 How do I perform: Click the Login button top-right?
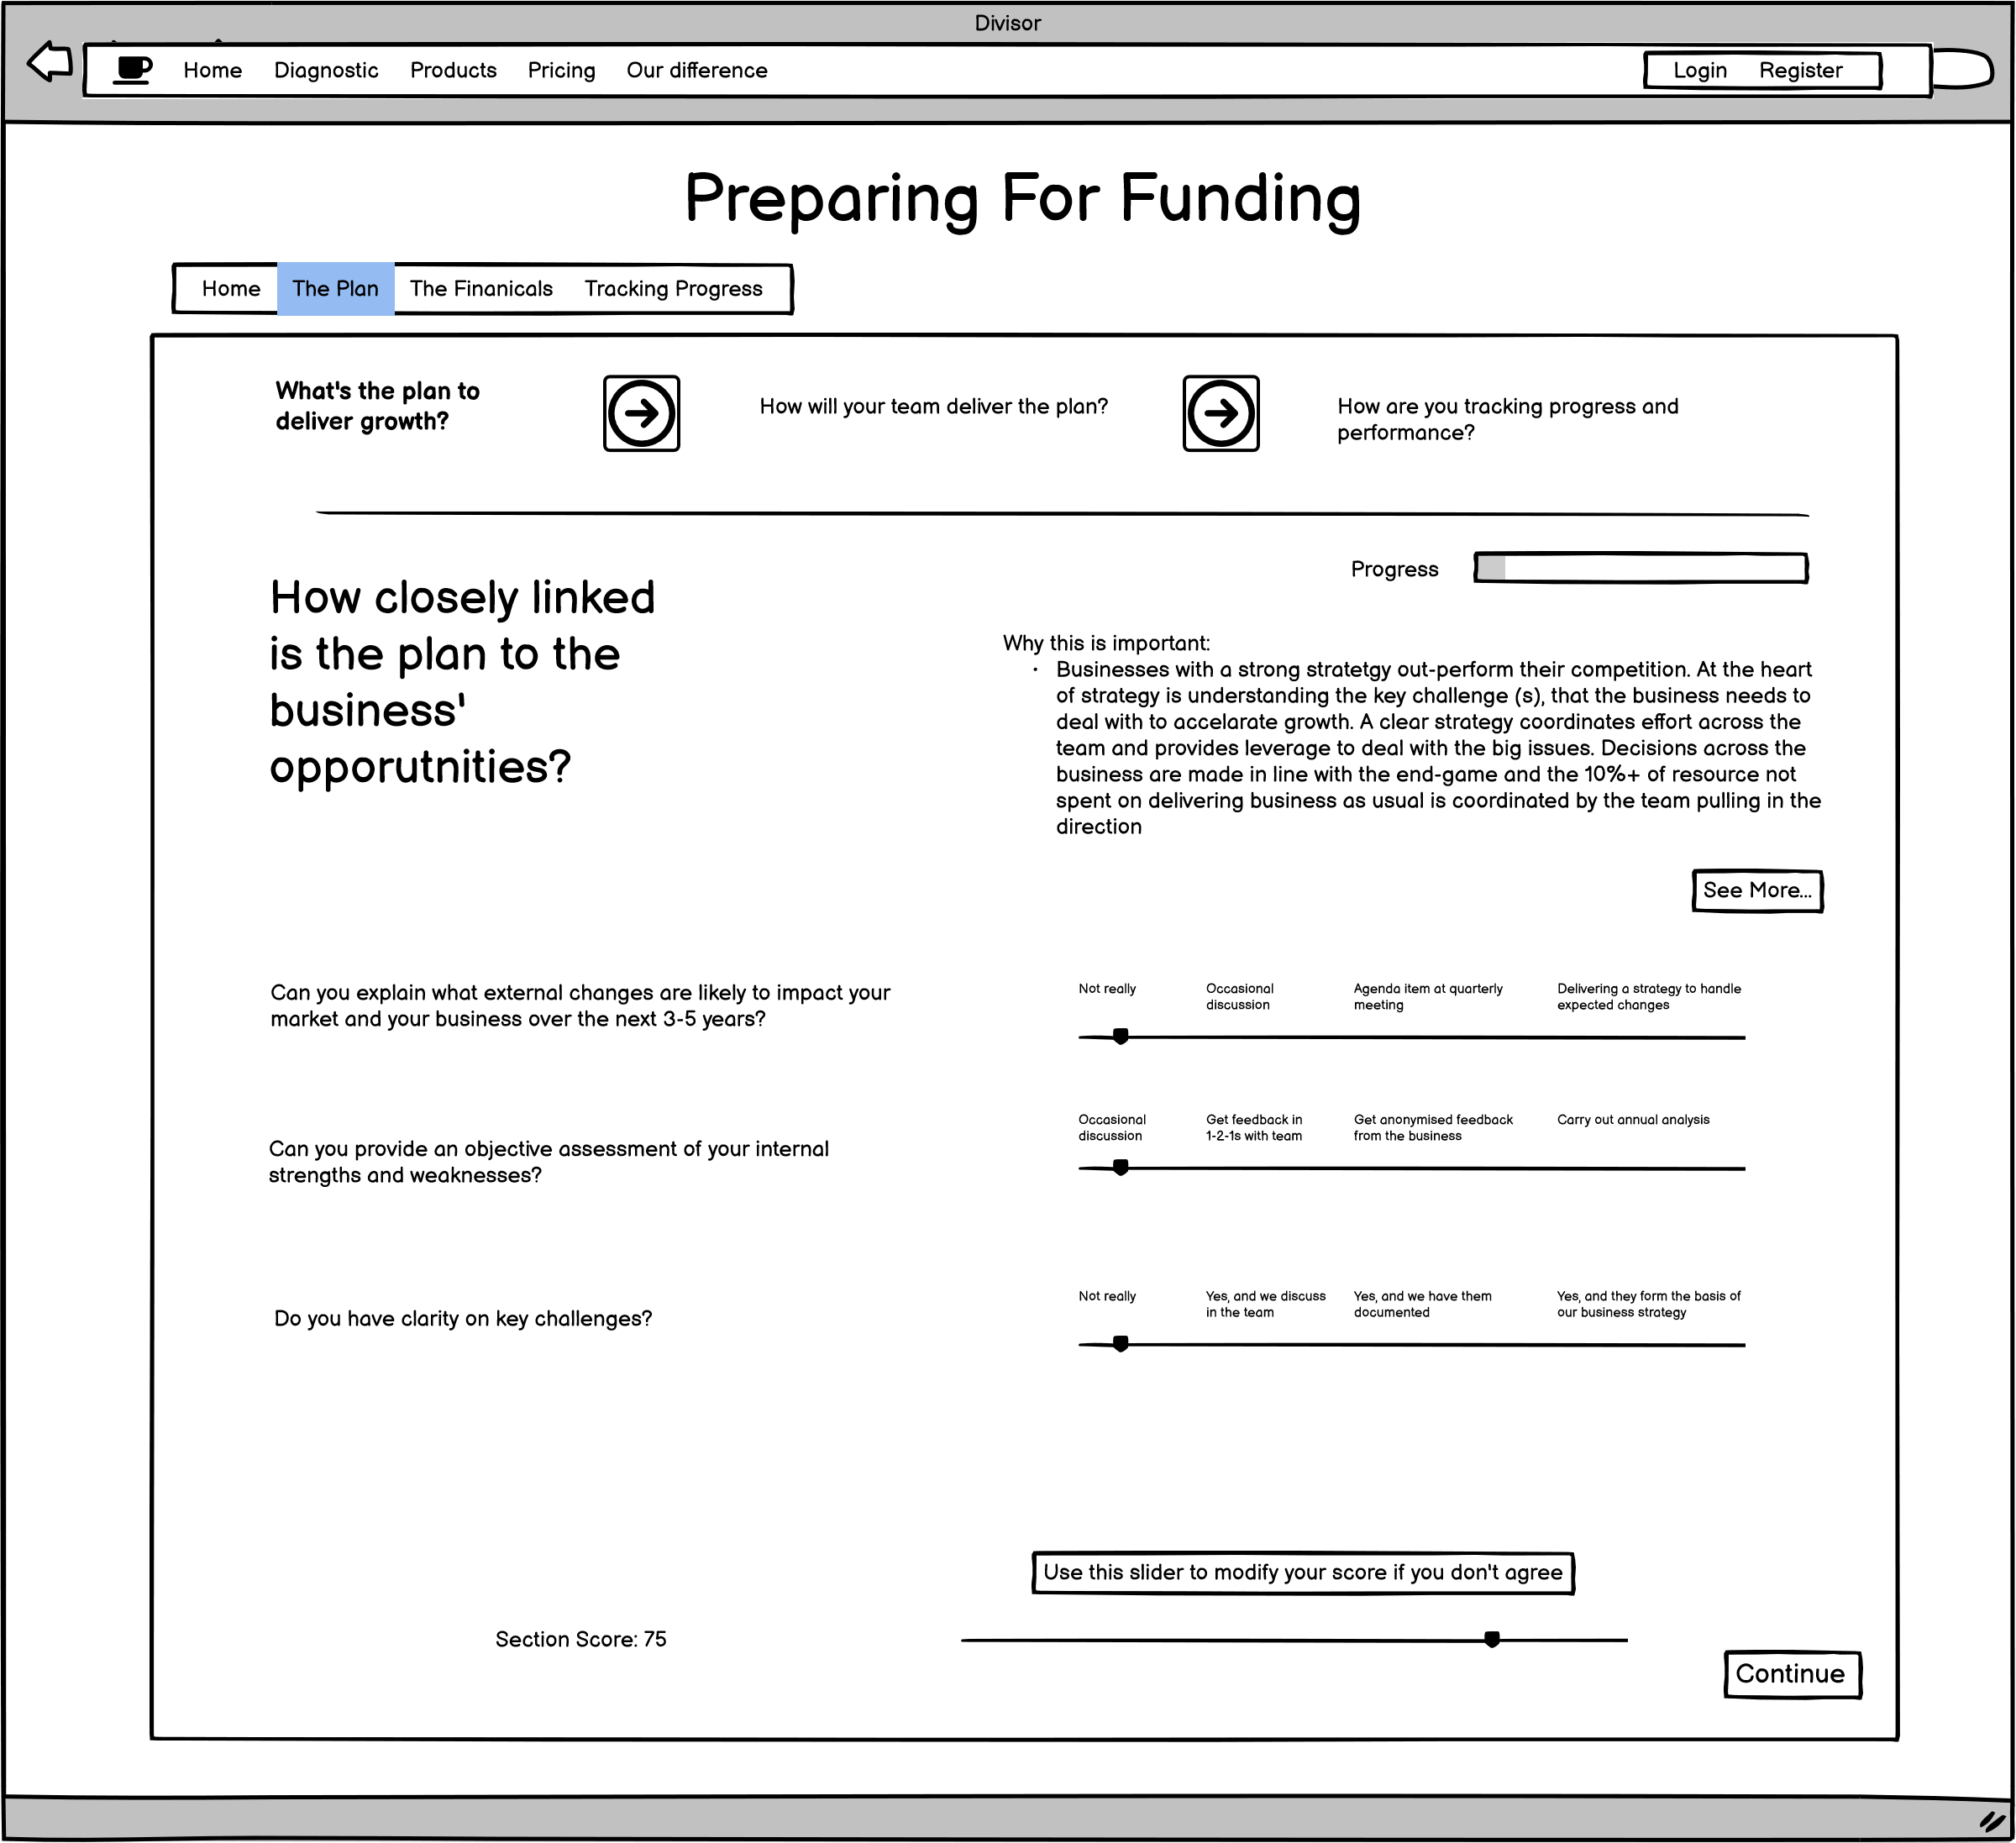coord(1697,71)
